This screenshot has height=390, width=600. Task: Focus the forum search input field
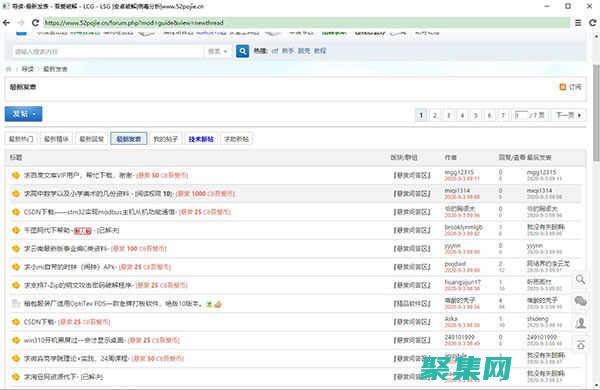108,51
